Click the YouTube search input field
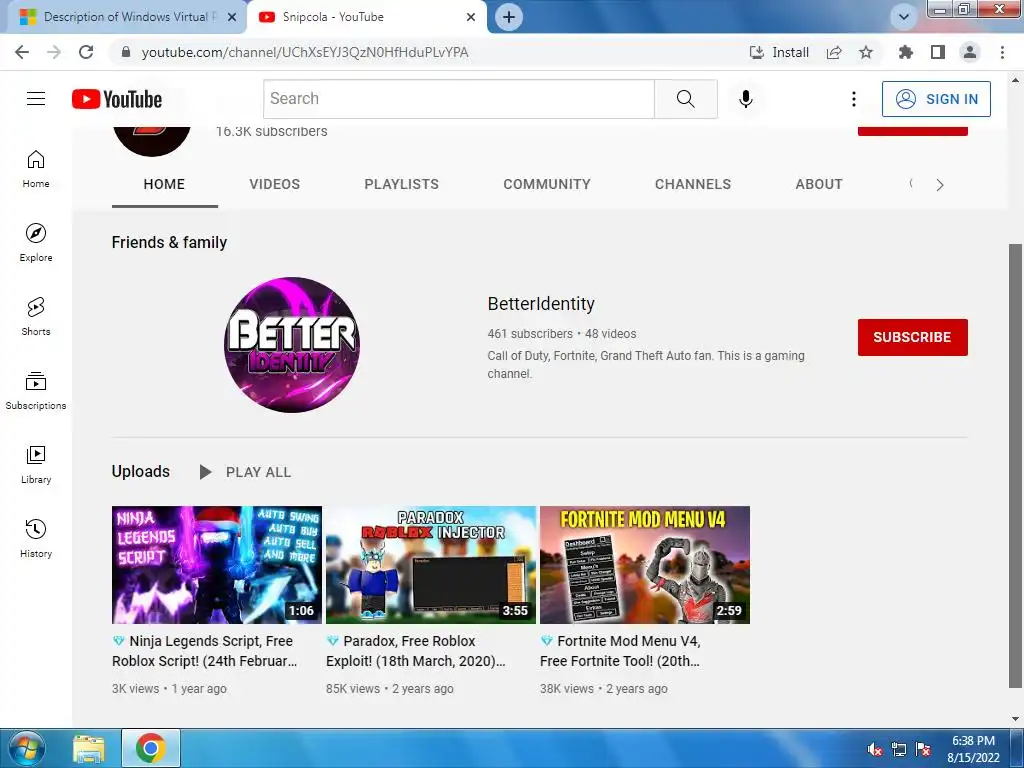Image resolution: width=1024 pixels, height=768 pixels. [x=458, y=99]
